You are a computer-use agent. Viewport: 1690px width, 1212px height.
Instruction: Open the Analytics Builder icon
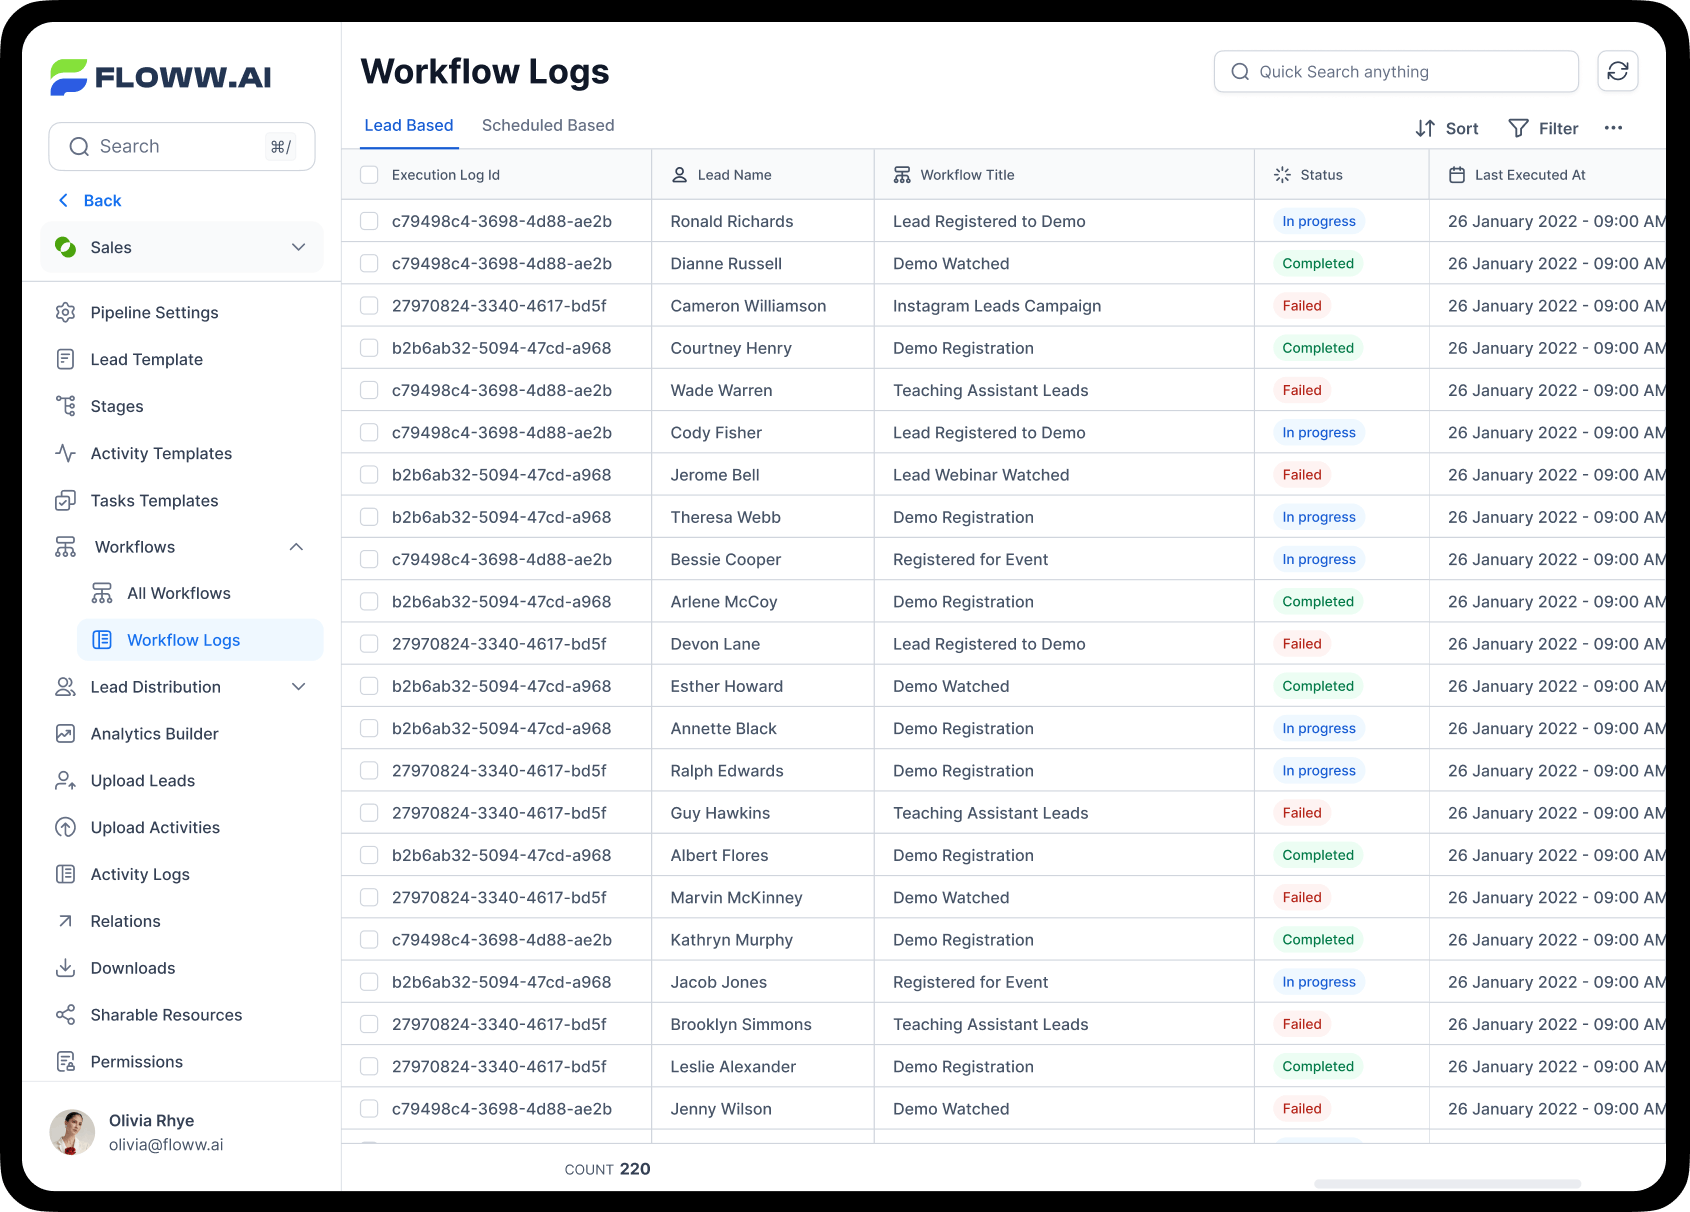pyautogui.click(x=65, y=733)
